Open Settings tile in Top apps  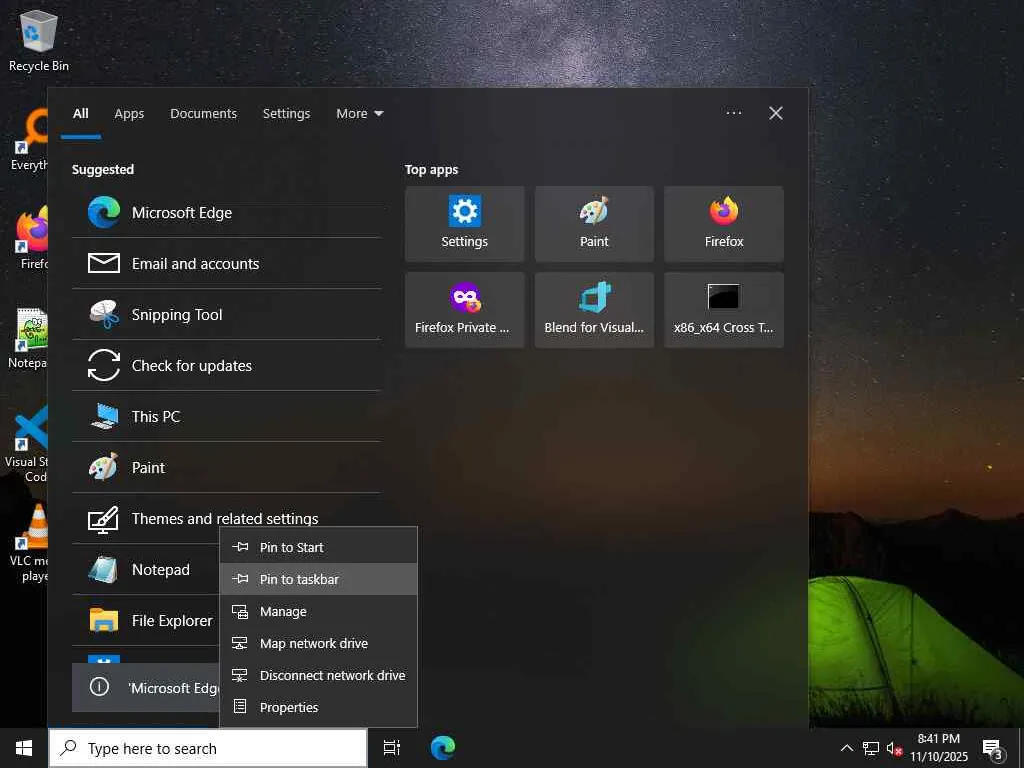464,224
